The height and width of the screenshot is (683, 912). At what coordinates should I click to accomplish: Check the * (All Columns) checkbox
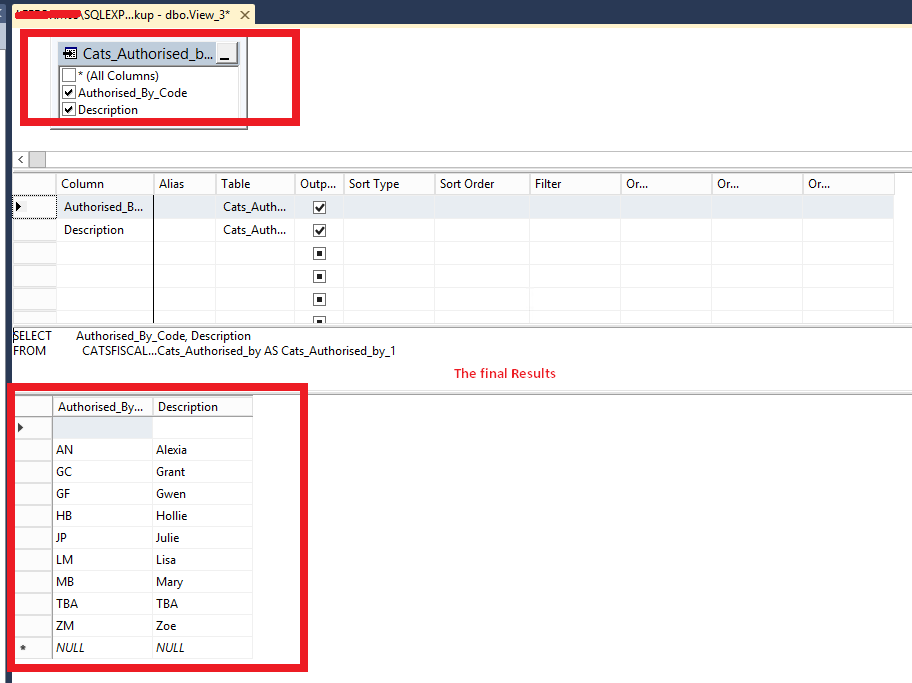(x=69, y=76)
